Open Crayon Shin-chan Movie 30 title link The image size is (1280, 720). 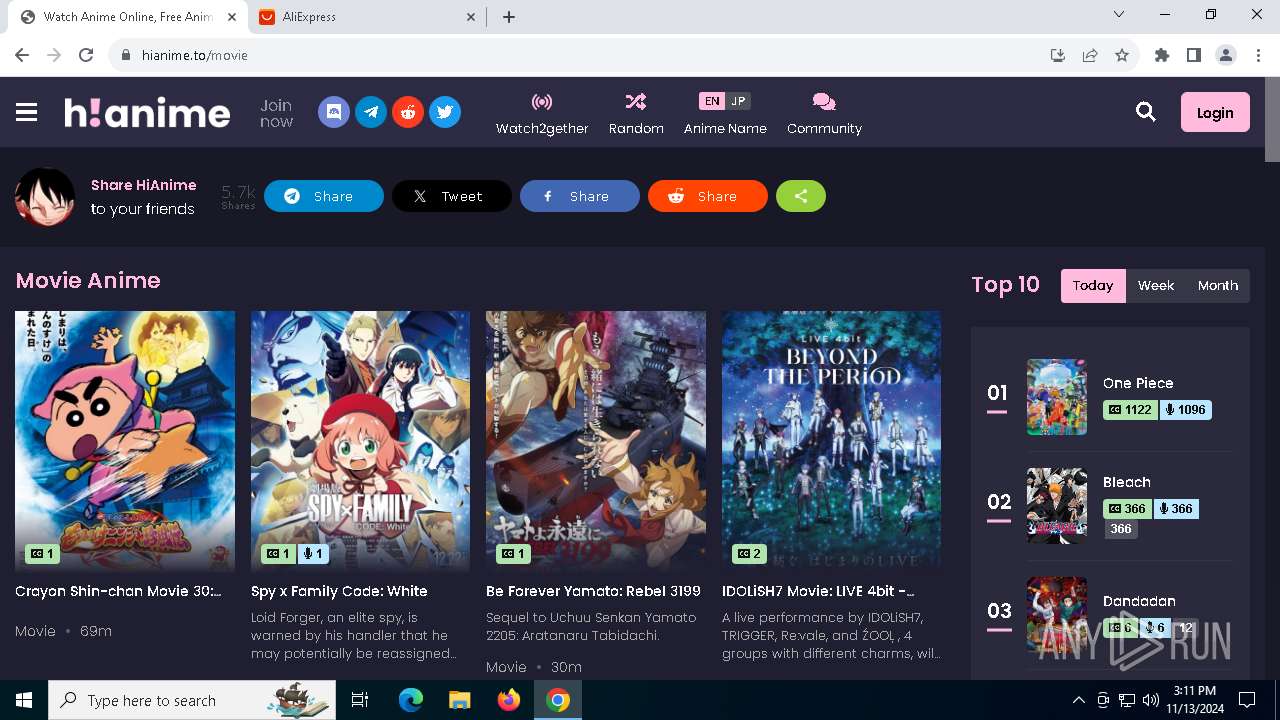click(x=118, y=591)
